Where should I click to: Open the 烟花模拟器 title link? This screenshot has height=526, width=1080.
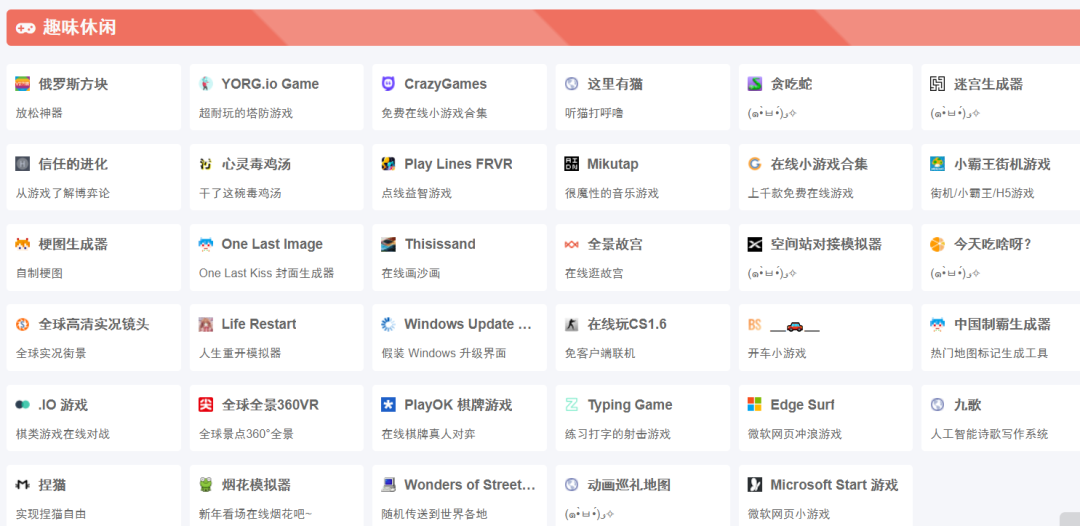click(x=256, y=485)
